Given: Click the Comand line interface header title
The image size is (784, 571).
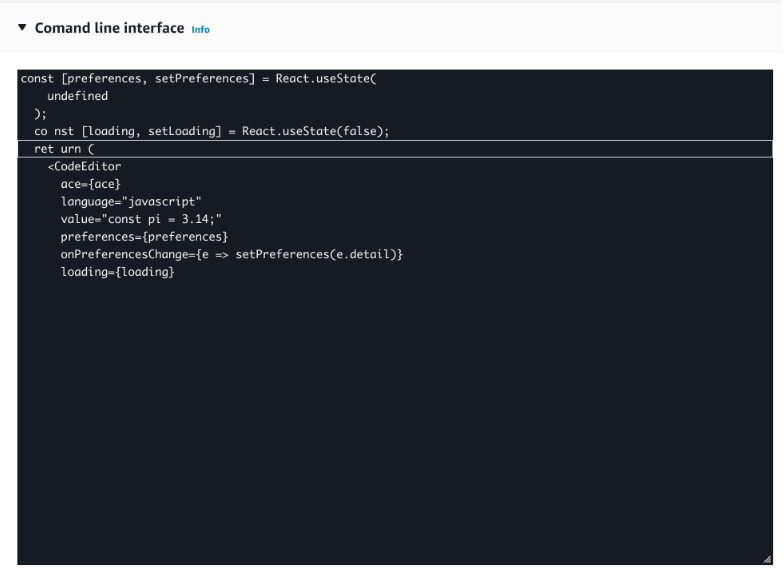Looking at the screenshot, I should point(109,28).
